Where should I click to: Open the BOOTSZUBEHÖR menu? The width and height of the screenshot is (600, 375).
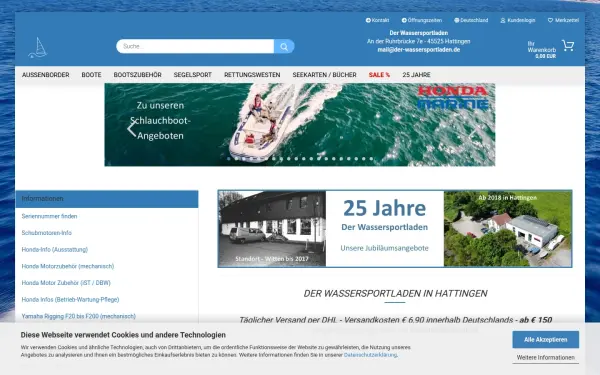[137, 75]
